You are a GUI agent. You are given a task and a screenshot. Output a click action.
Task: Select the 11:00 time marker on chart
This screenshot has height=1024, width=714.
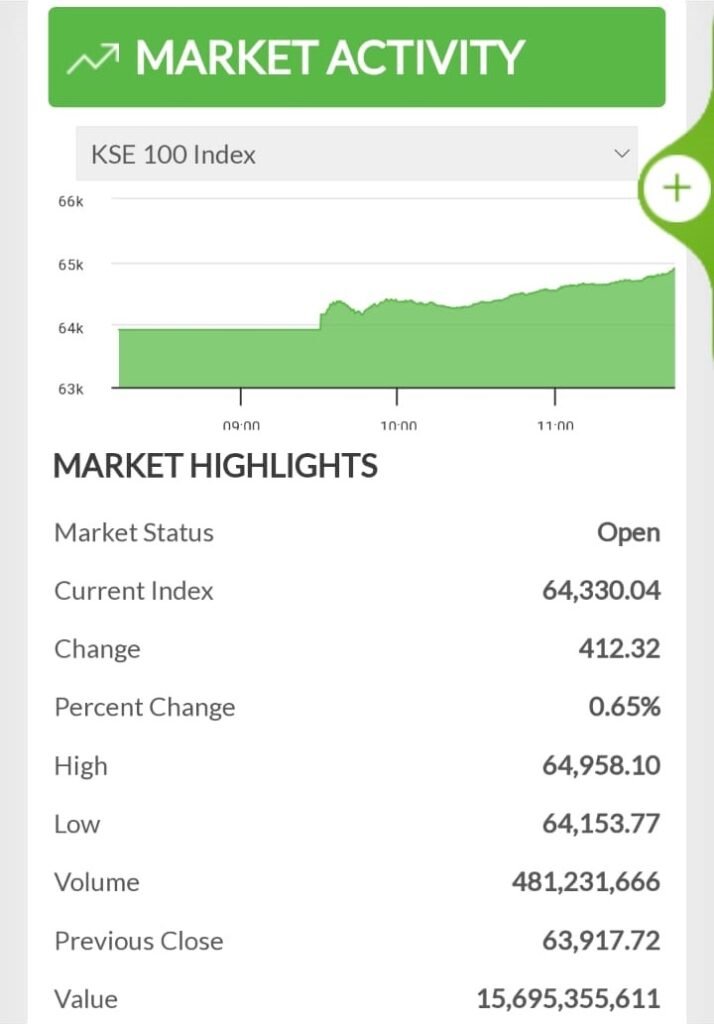[x=556, y=425]
